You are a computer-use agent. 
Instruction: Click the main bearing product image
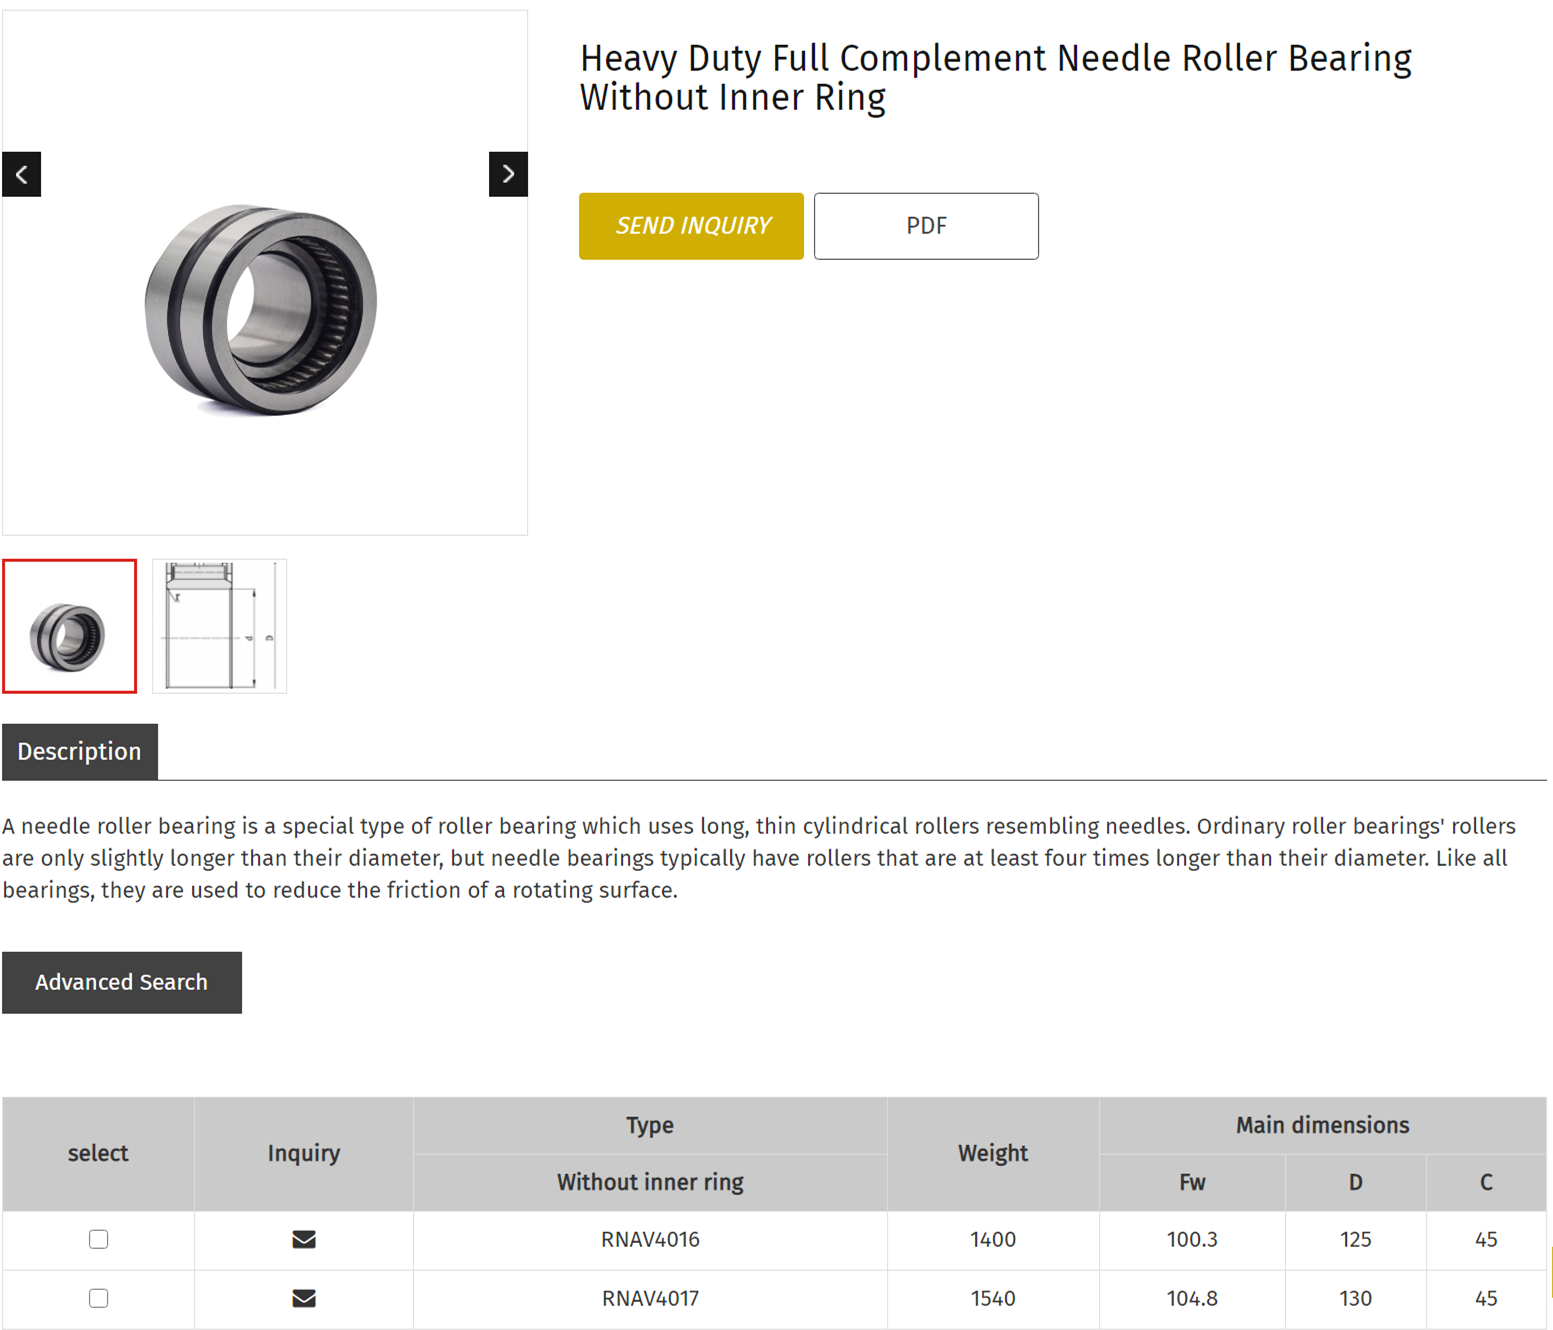262,308
